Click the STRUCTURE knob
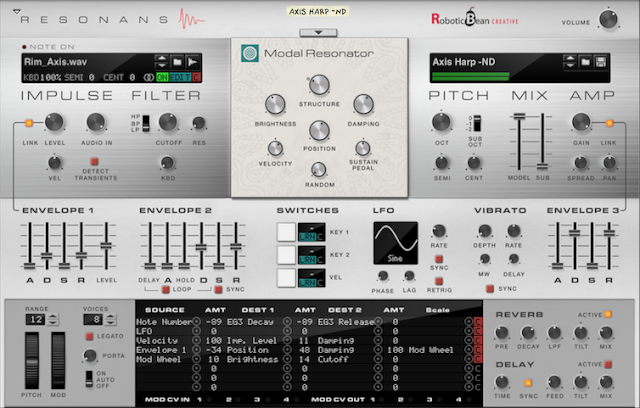640x408 pixels. click(x=319, y=85)
